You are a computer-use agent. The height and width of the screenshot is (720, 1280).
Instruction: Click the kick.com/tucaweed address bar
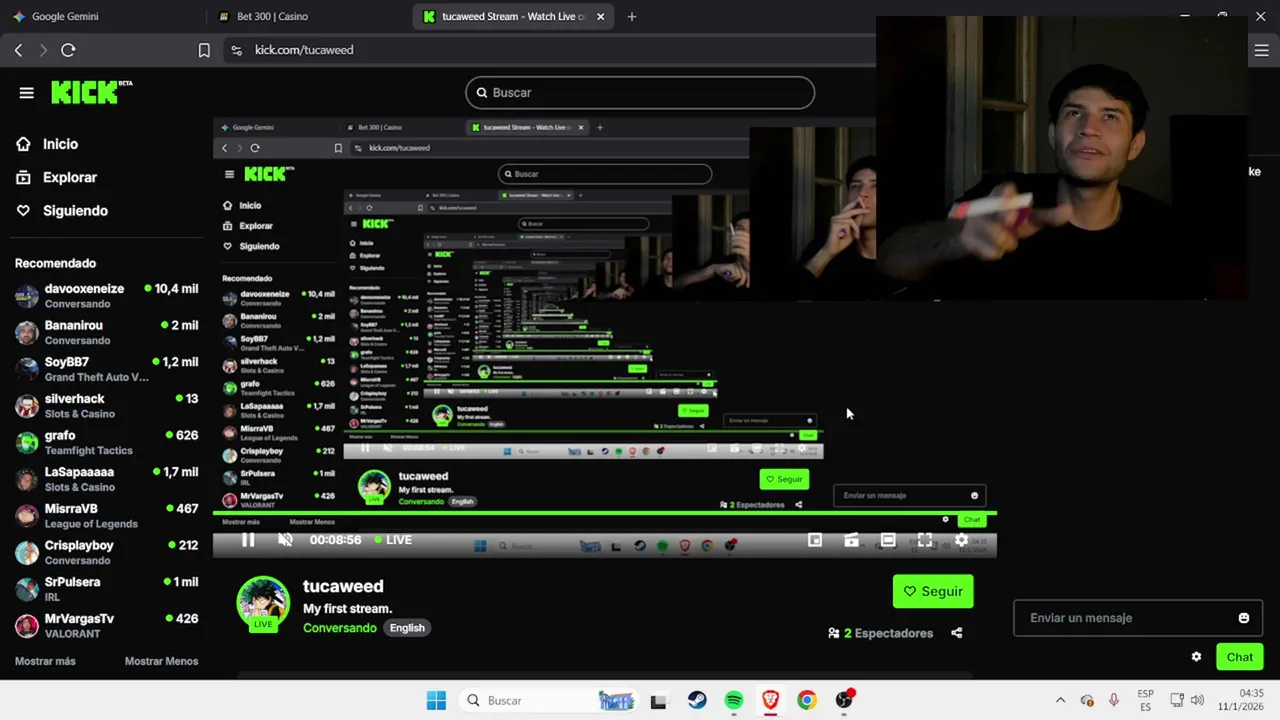tap(304, 50)
